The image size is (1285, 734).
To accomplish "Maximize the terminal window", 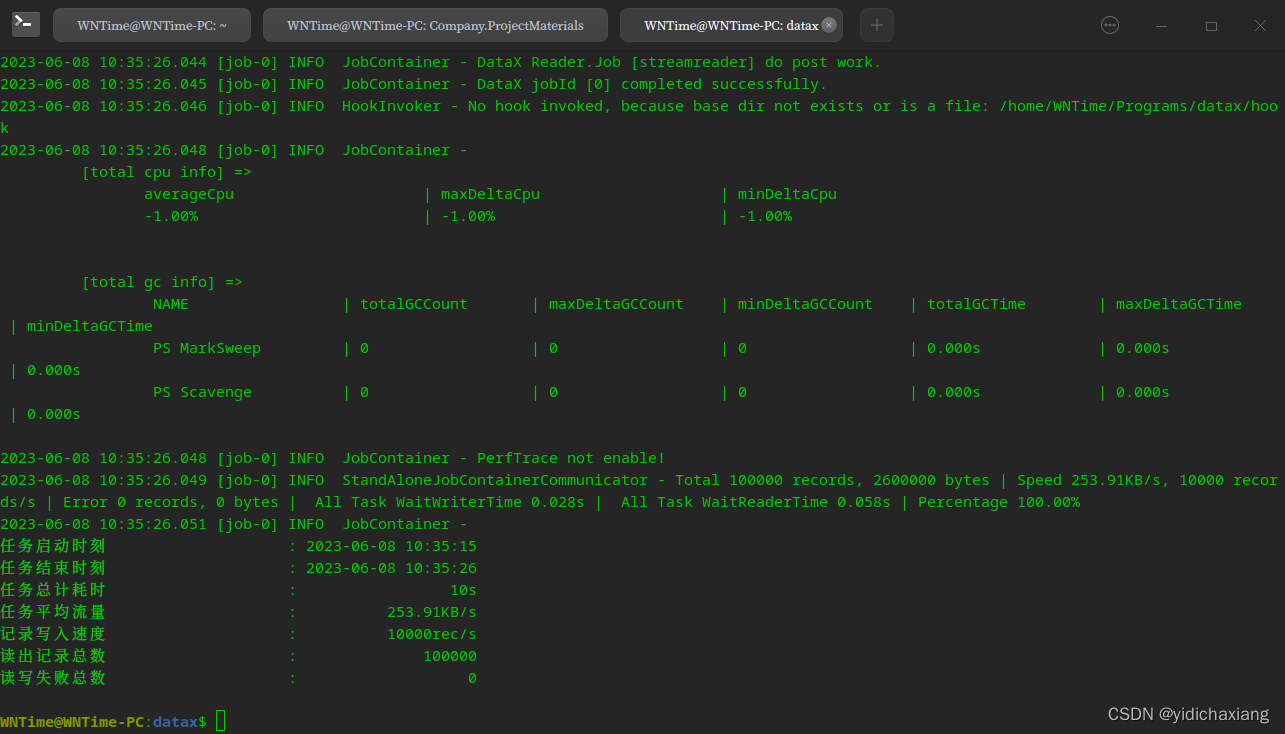I will point(1211,26).
